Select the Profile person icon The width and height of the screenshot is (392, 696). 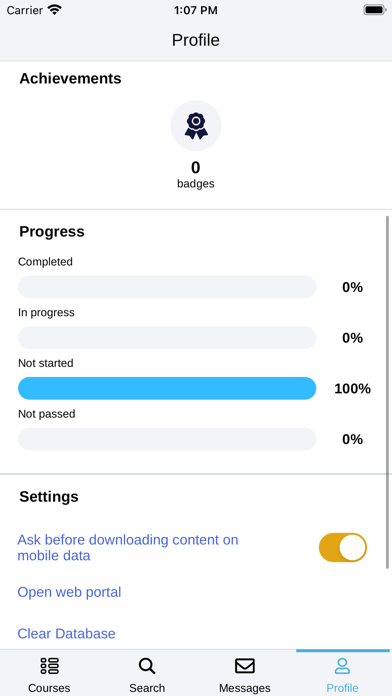coord(342,666)
